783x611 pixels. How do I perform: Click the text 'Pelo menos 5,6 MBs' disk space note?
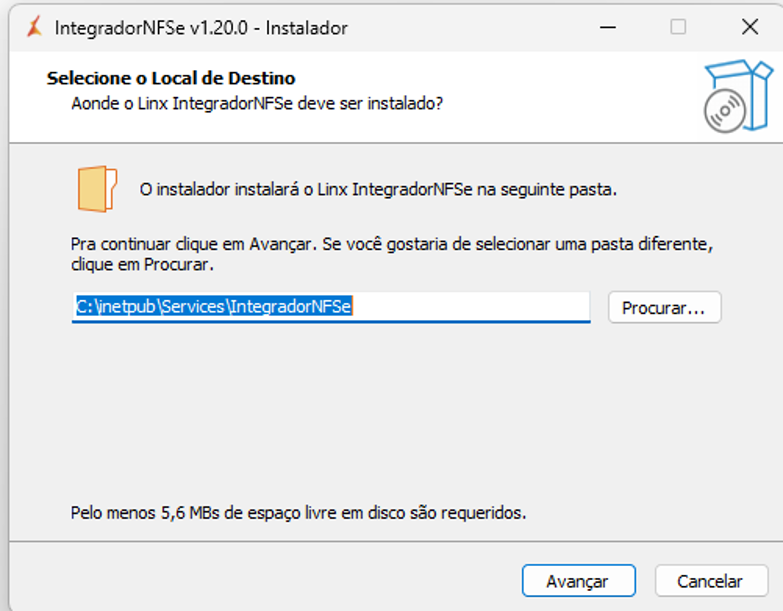coord(298,513)
